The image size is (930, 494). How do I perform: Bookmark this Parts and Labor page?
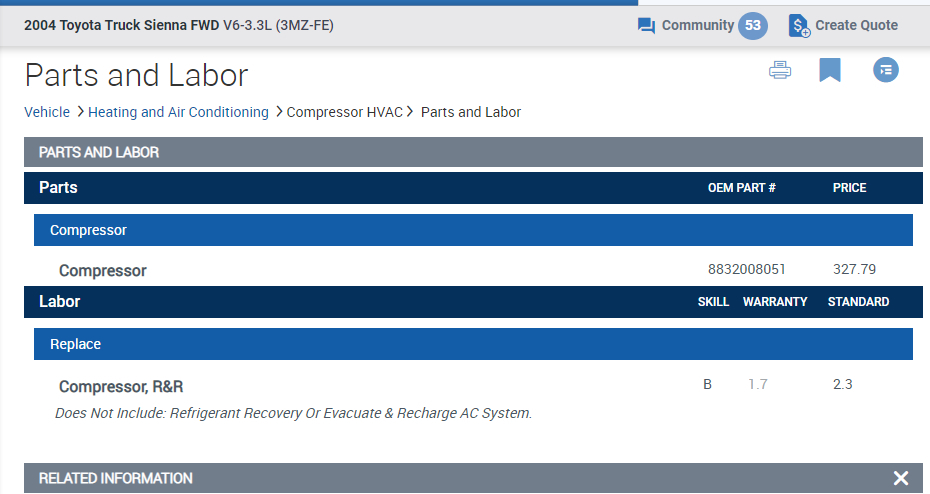tap(830, 70)
